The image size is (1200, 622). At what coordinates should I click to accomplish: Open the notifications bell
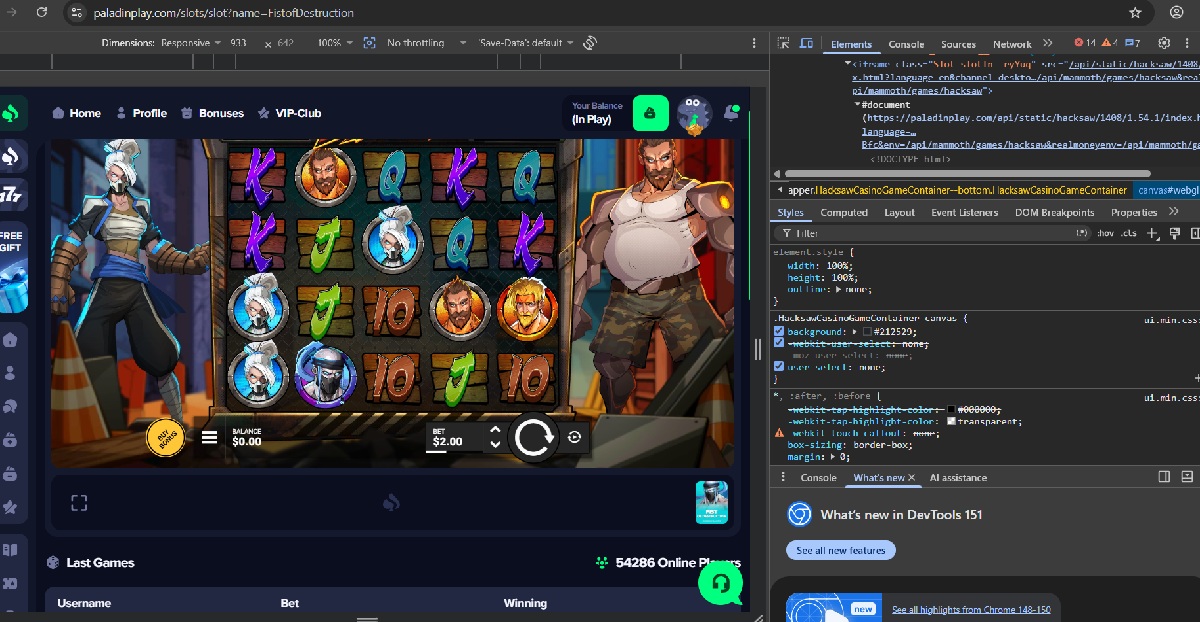tap(730, 113)
